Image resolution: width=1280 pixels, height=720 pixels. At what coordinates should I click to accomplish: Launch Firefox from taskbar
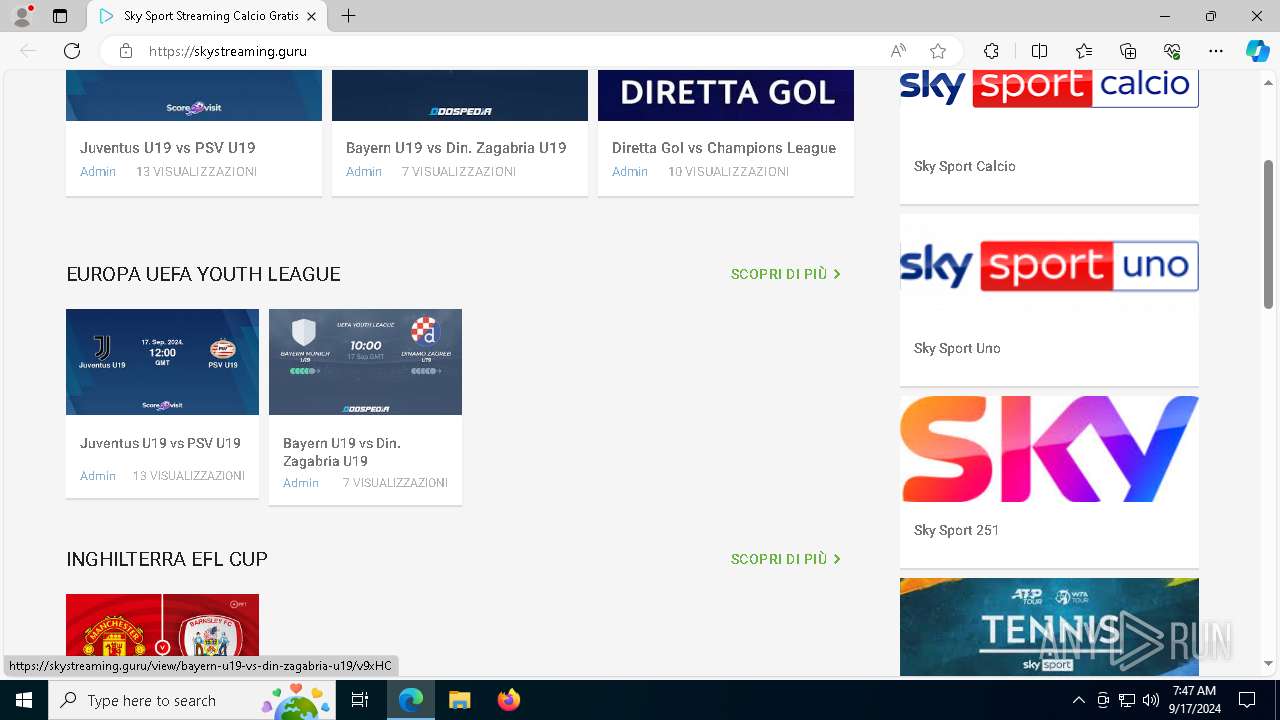click(x=509, y=700)
